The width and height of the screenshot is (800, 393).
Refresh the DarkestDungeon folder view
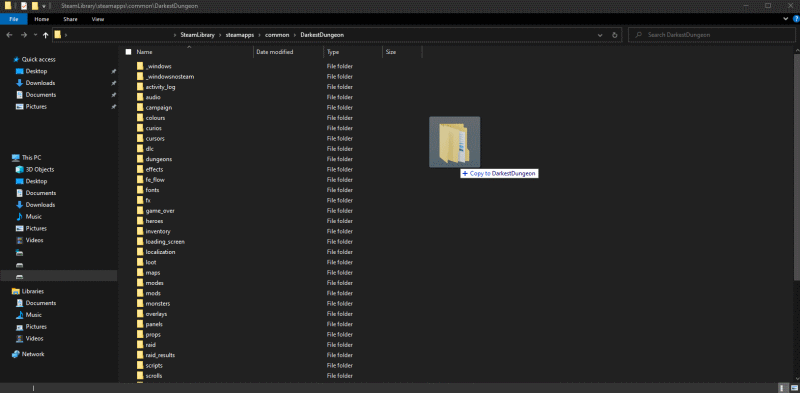[615, 35]
